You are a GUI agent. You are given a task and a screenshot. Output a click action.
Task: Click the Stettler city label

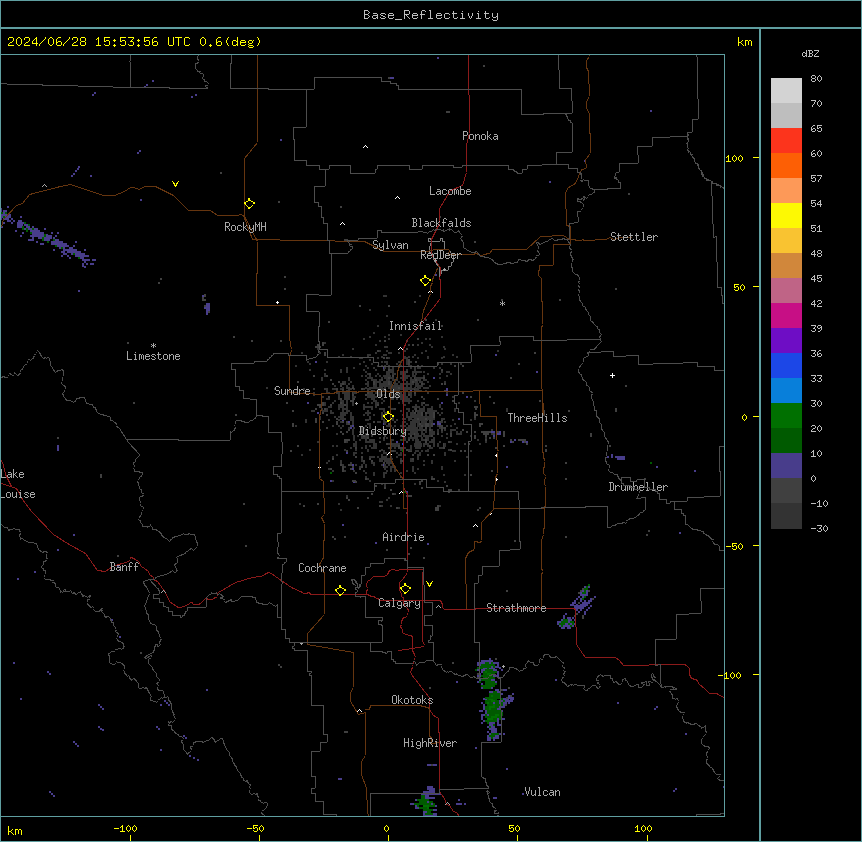[x=634, y=237]
